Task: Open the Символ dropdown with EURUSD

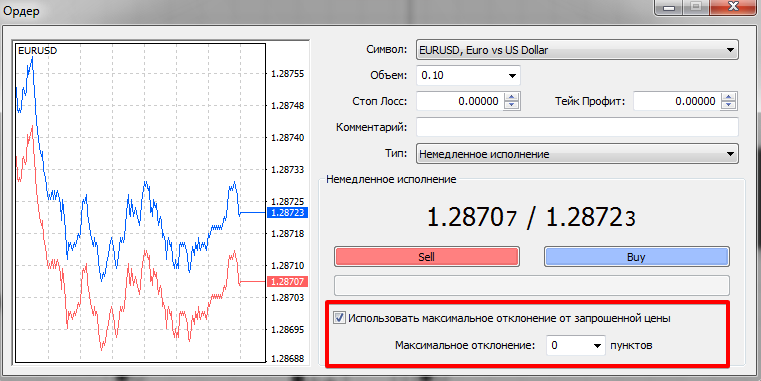Action: [x=577, y=50]
